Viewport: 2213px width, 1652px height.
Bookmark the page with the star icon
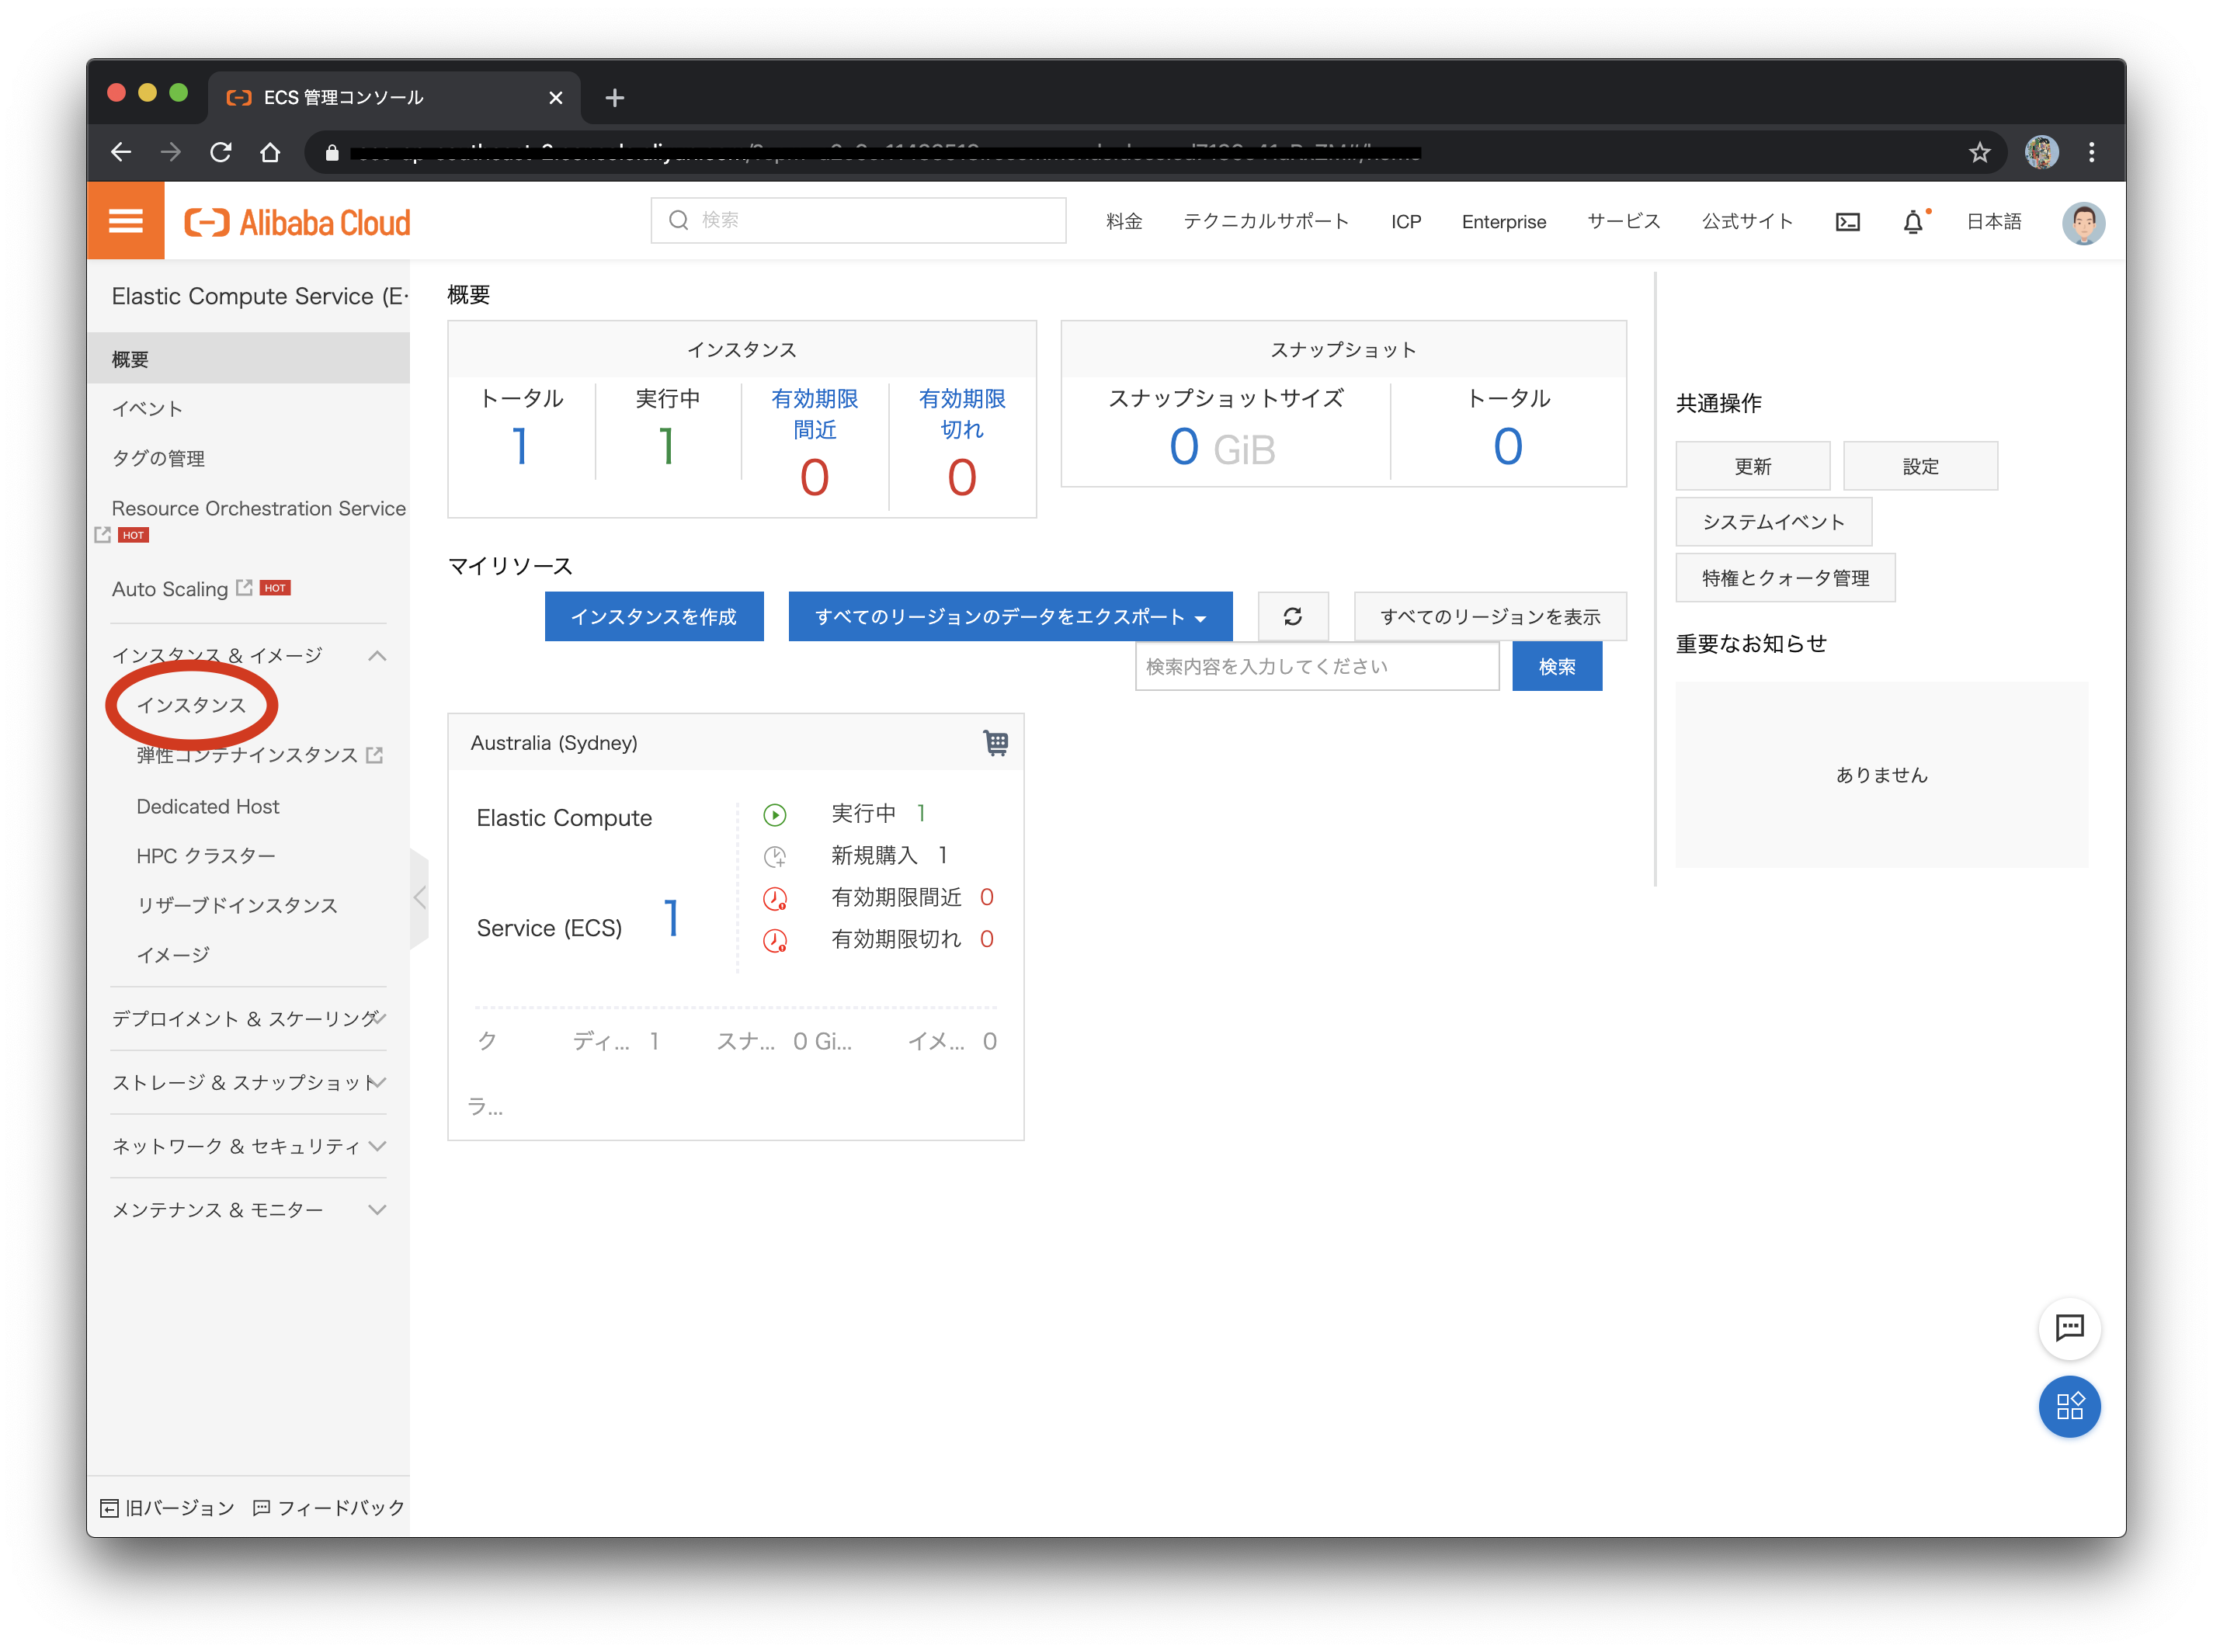1979,153
